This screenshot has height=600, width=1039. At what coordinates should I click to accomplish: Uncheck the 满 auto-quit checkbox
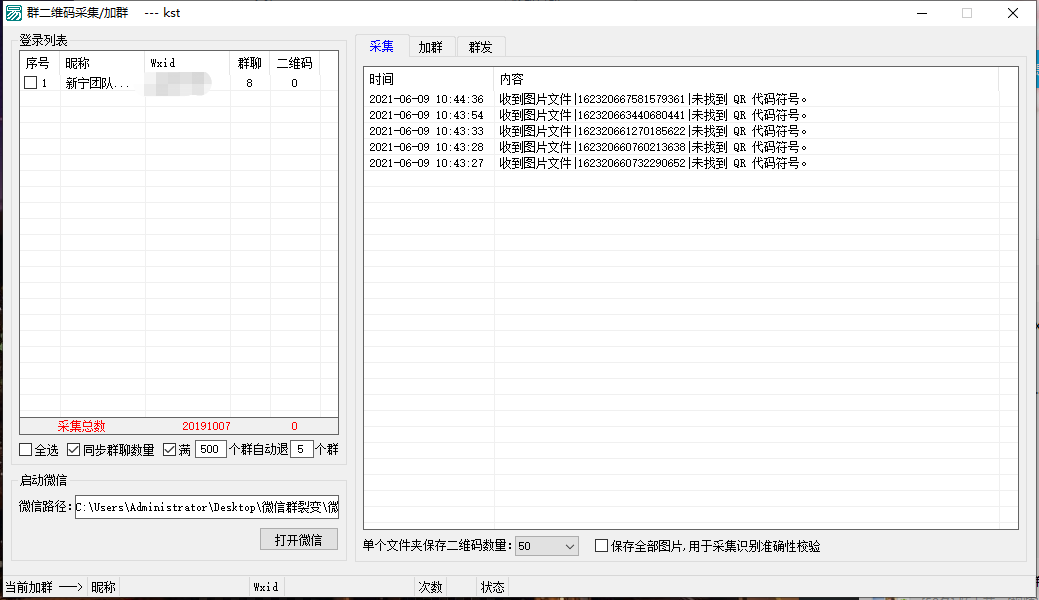coord(170,450)
